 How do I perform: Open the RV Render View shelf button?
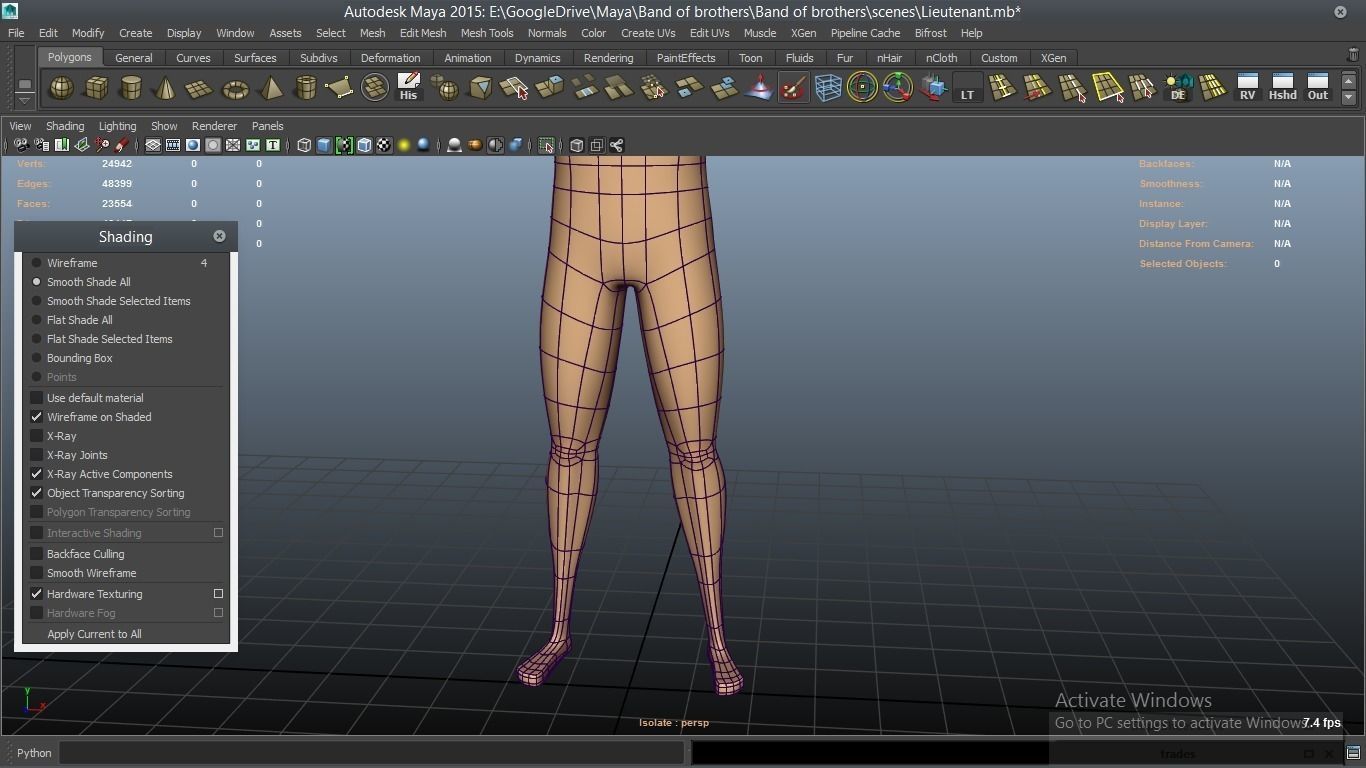point(1247,88)
